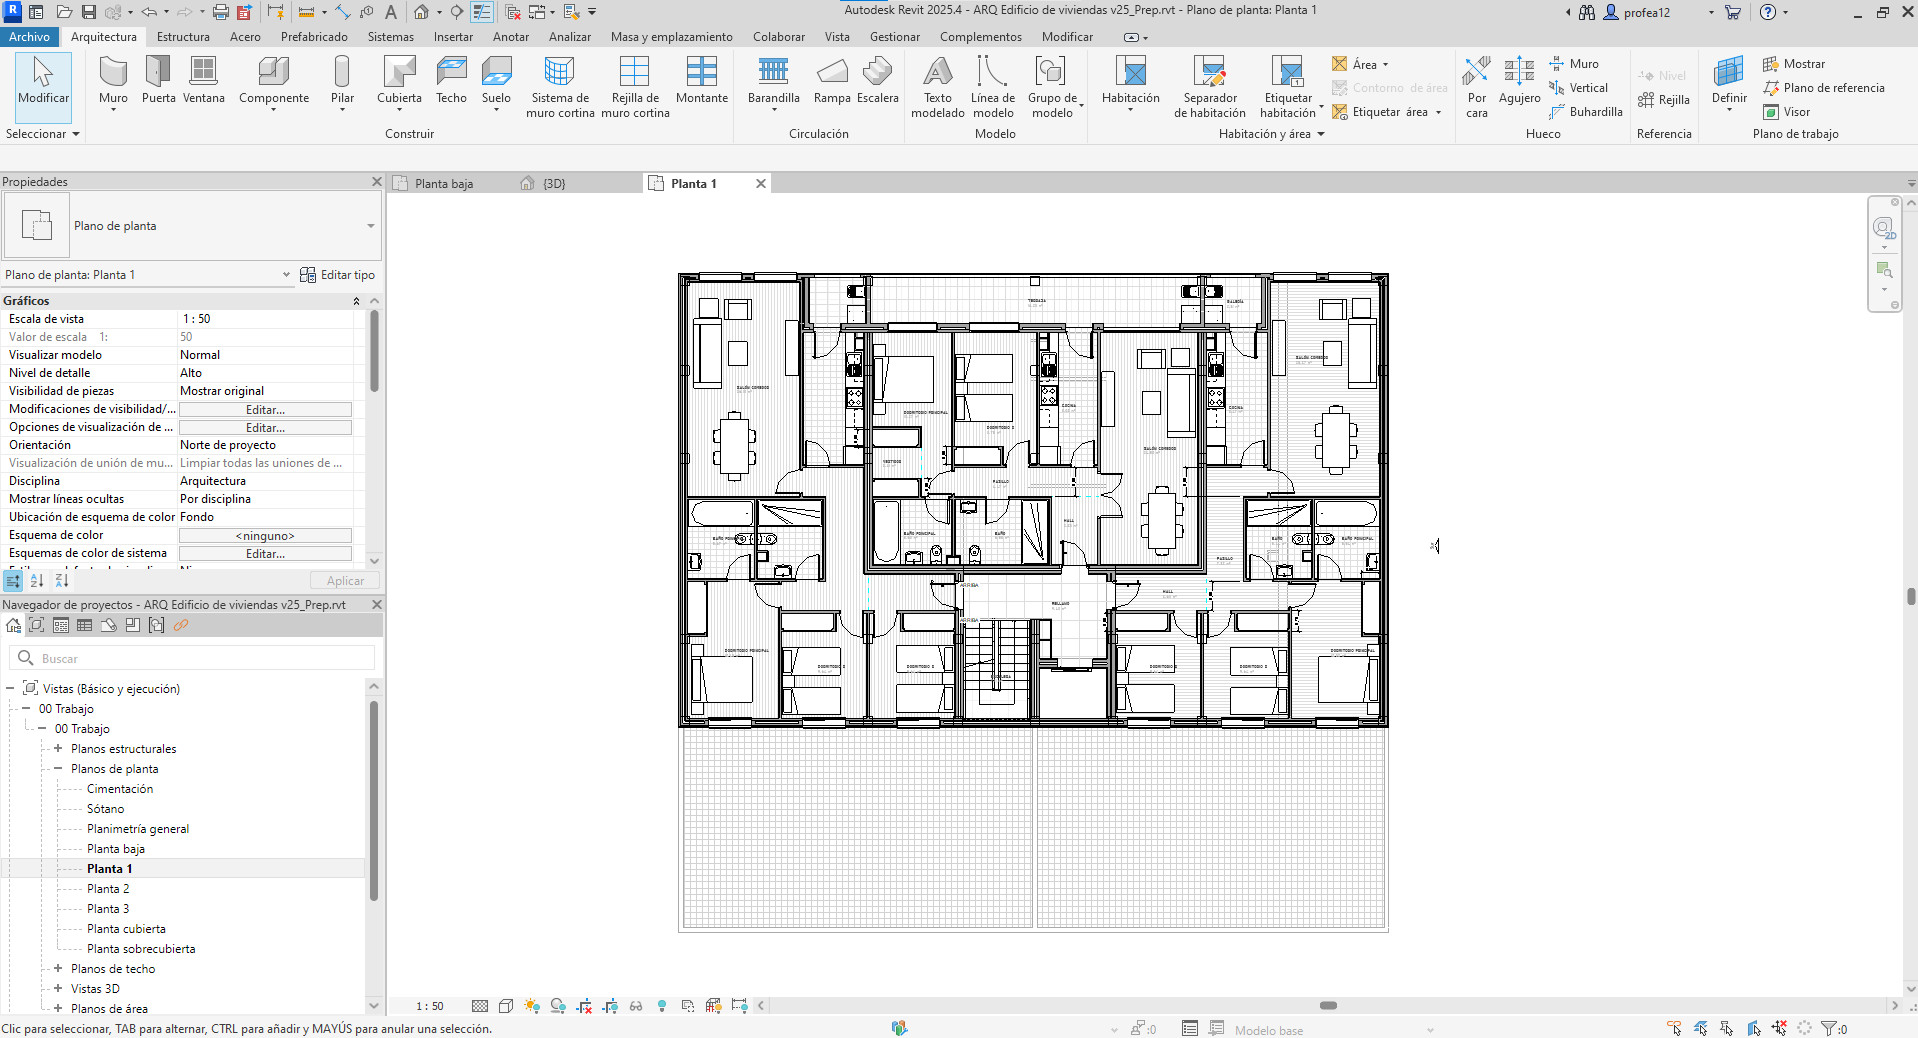Collapse the Planos de planta node

tap(58, 769)
